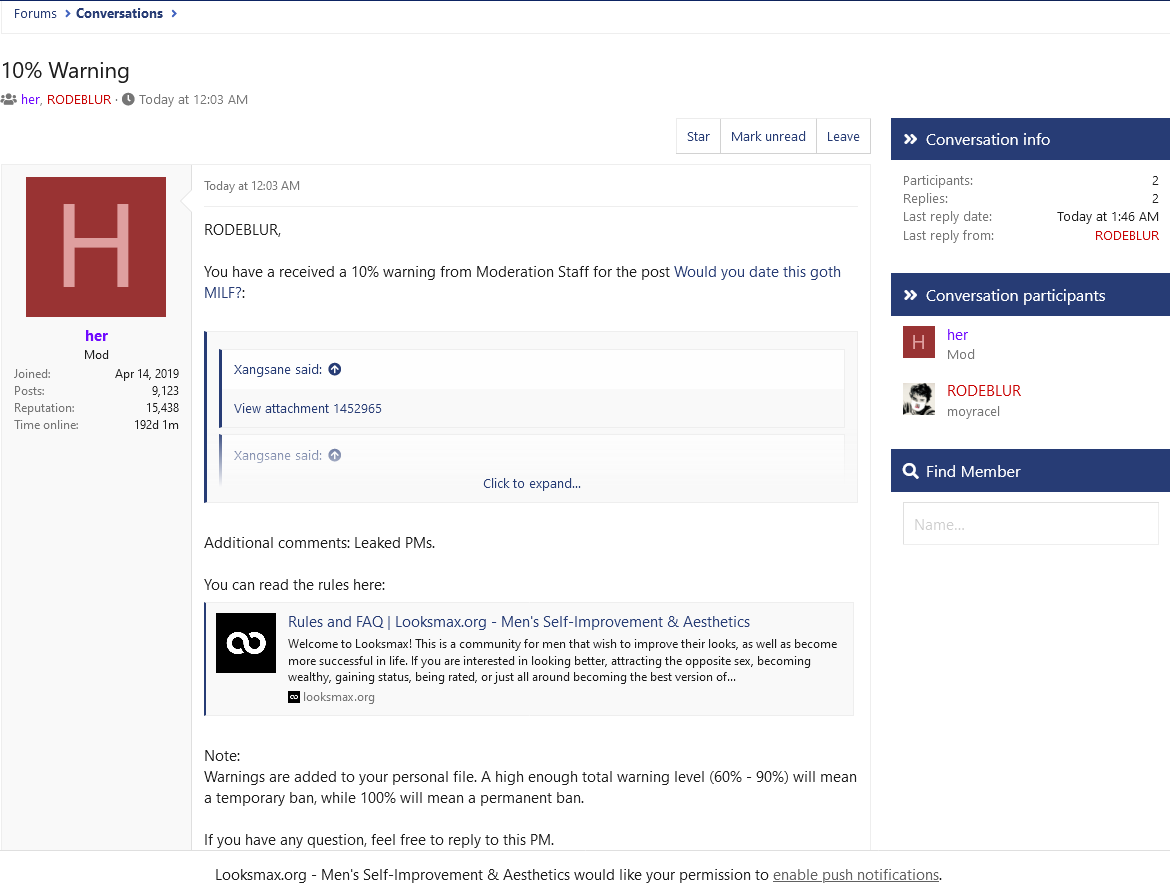Viewport: 1170px width, 894px height.
Task: Mark the conversation as unread
Action: [x=768, y=137]
